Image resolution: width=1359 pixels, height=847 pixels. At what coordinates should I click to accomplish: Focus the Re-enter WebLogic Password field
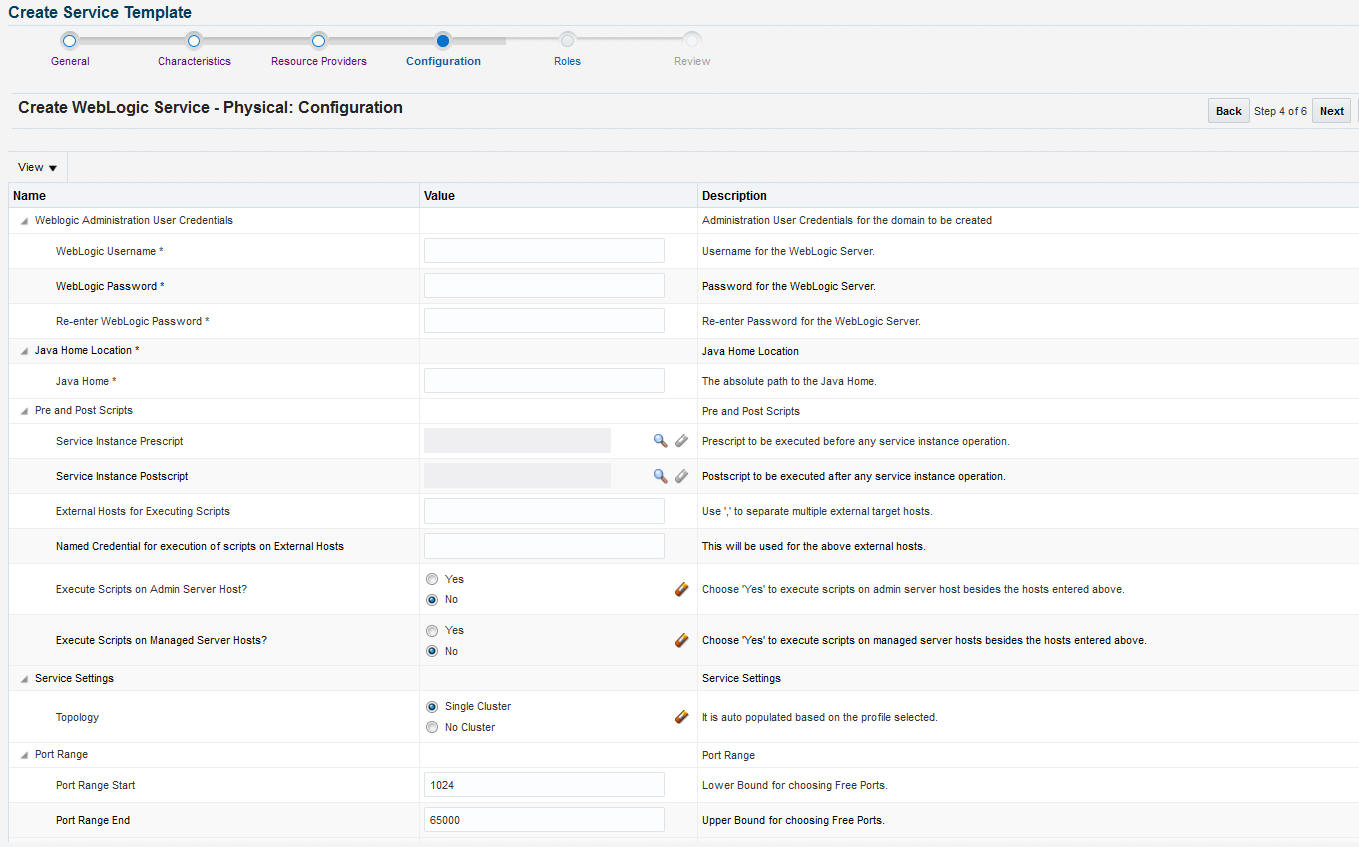point(544,321)
